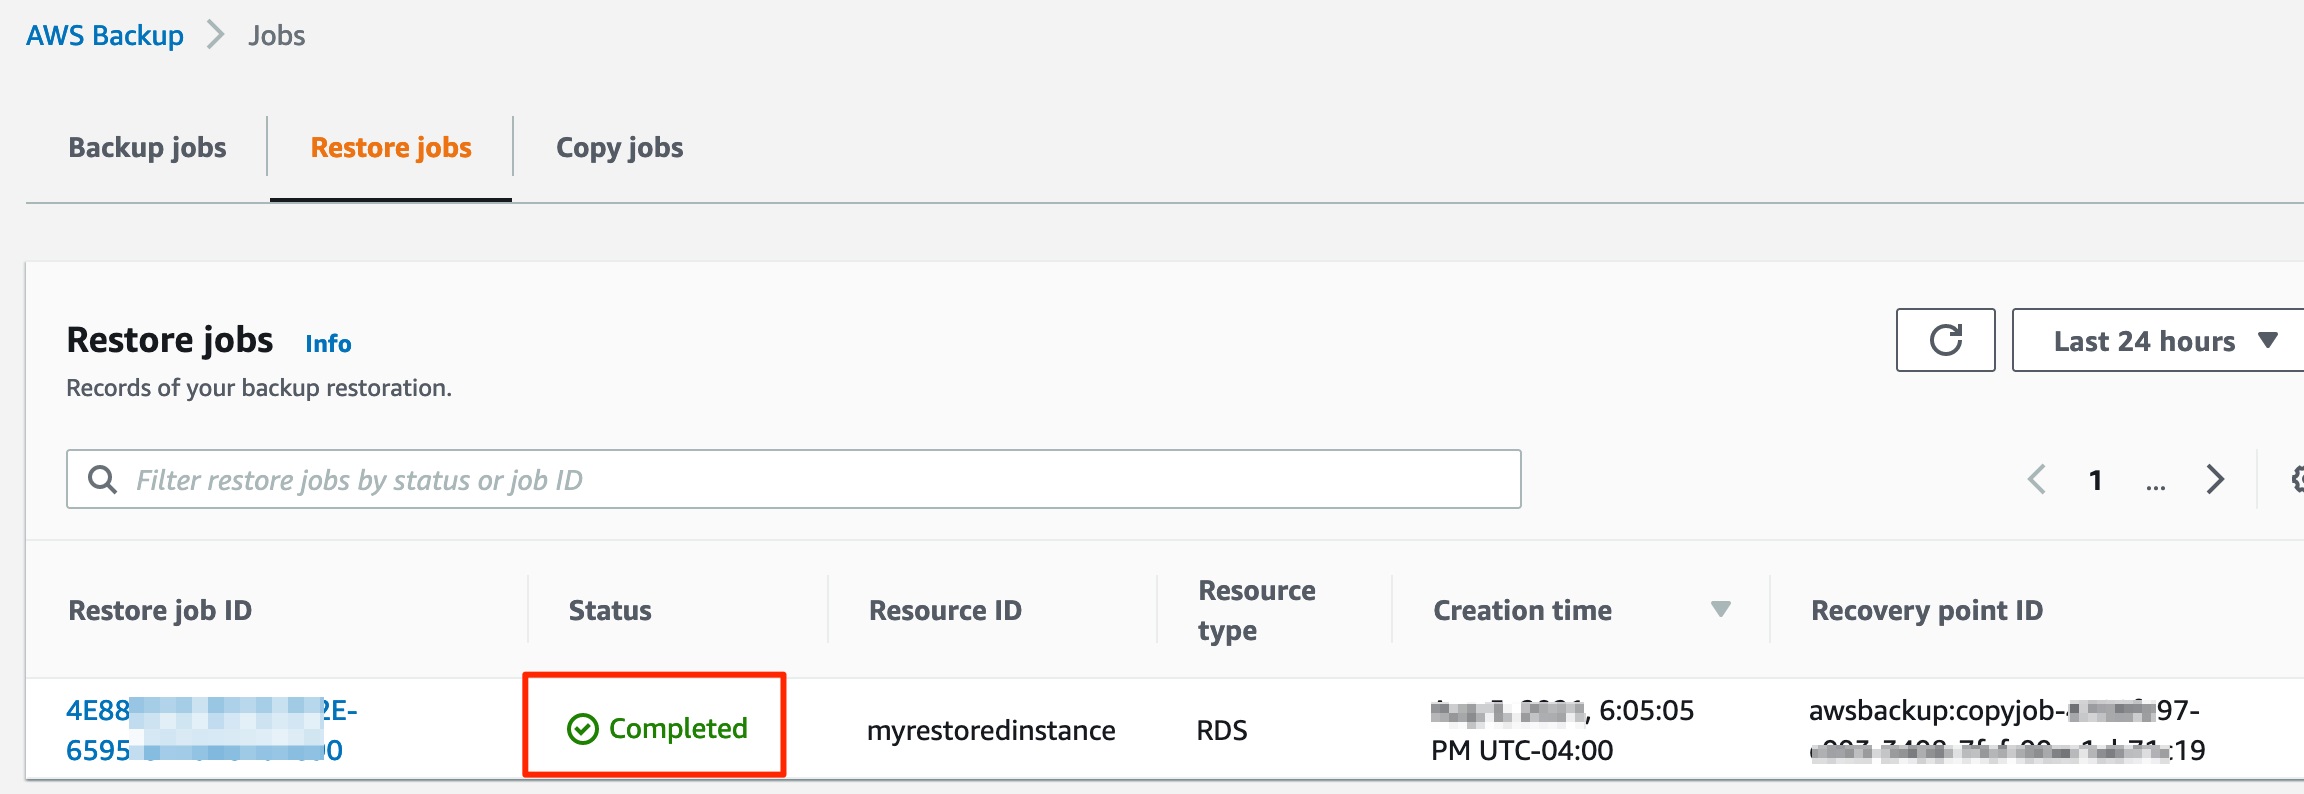Open the AWS Backup breadcrumb link
This screenshot has width=2304, height=794.
(105, 35)
